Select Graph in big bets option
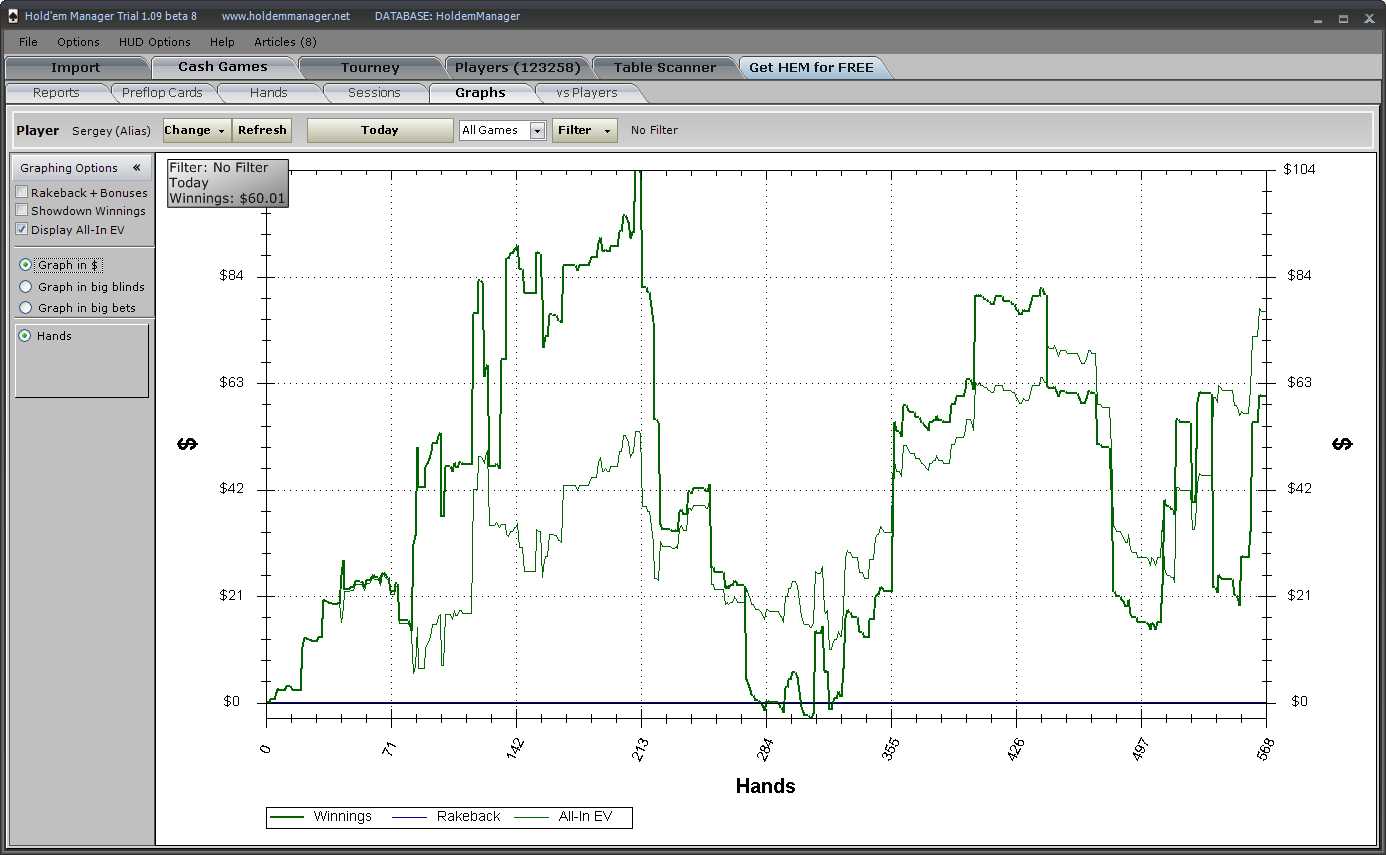This screenshot has width=1386, height=855. (26, 308)
